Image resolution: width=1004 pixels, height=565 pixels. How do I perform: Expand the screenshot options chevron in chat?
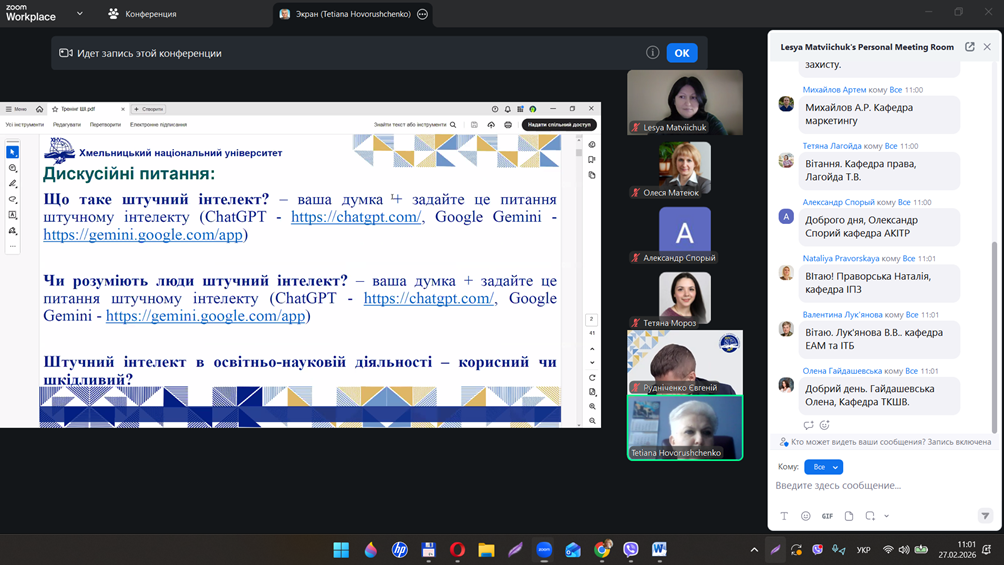[886, 516]
